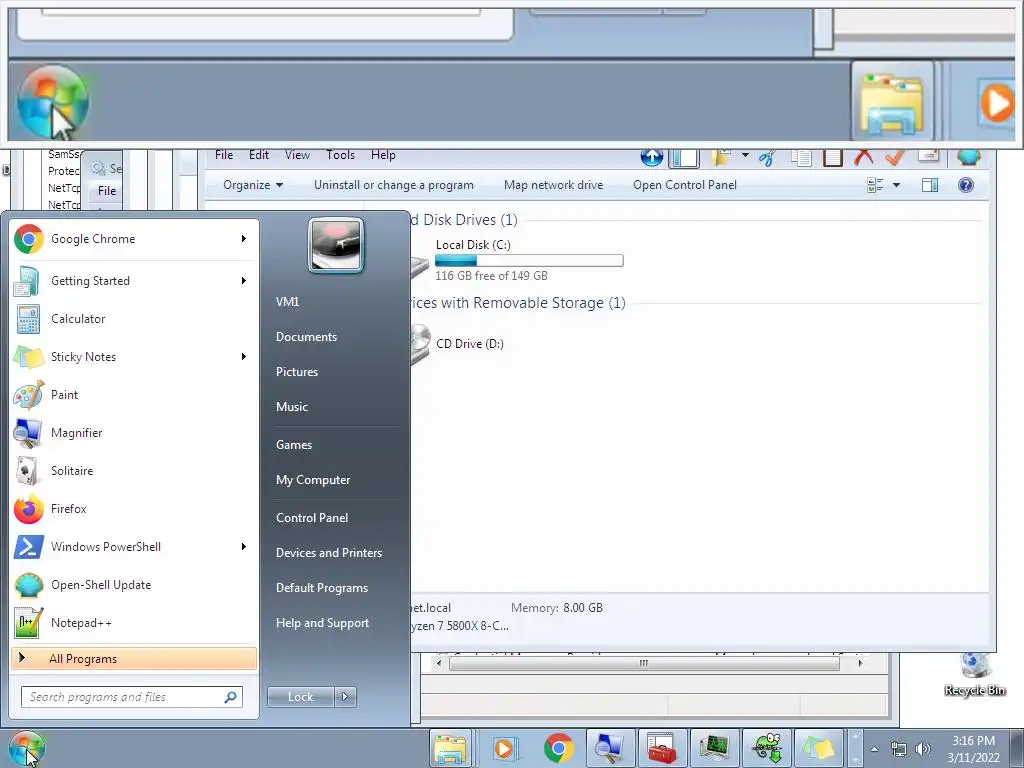
Task: Click Map network drive
Action: (553, 185)
